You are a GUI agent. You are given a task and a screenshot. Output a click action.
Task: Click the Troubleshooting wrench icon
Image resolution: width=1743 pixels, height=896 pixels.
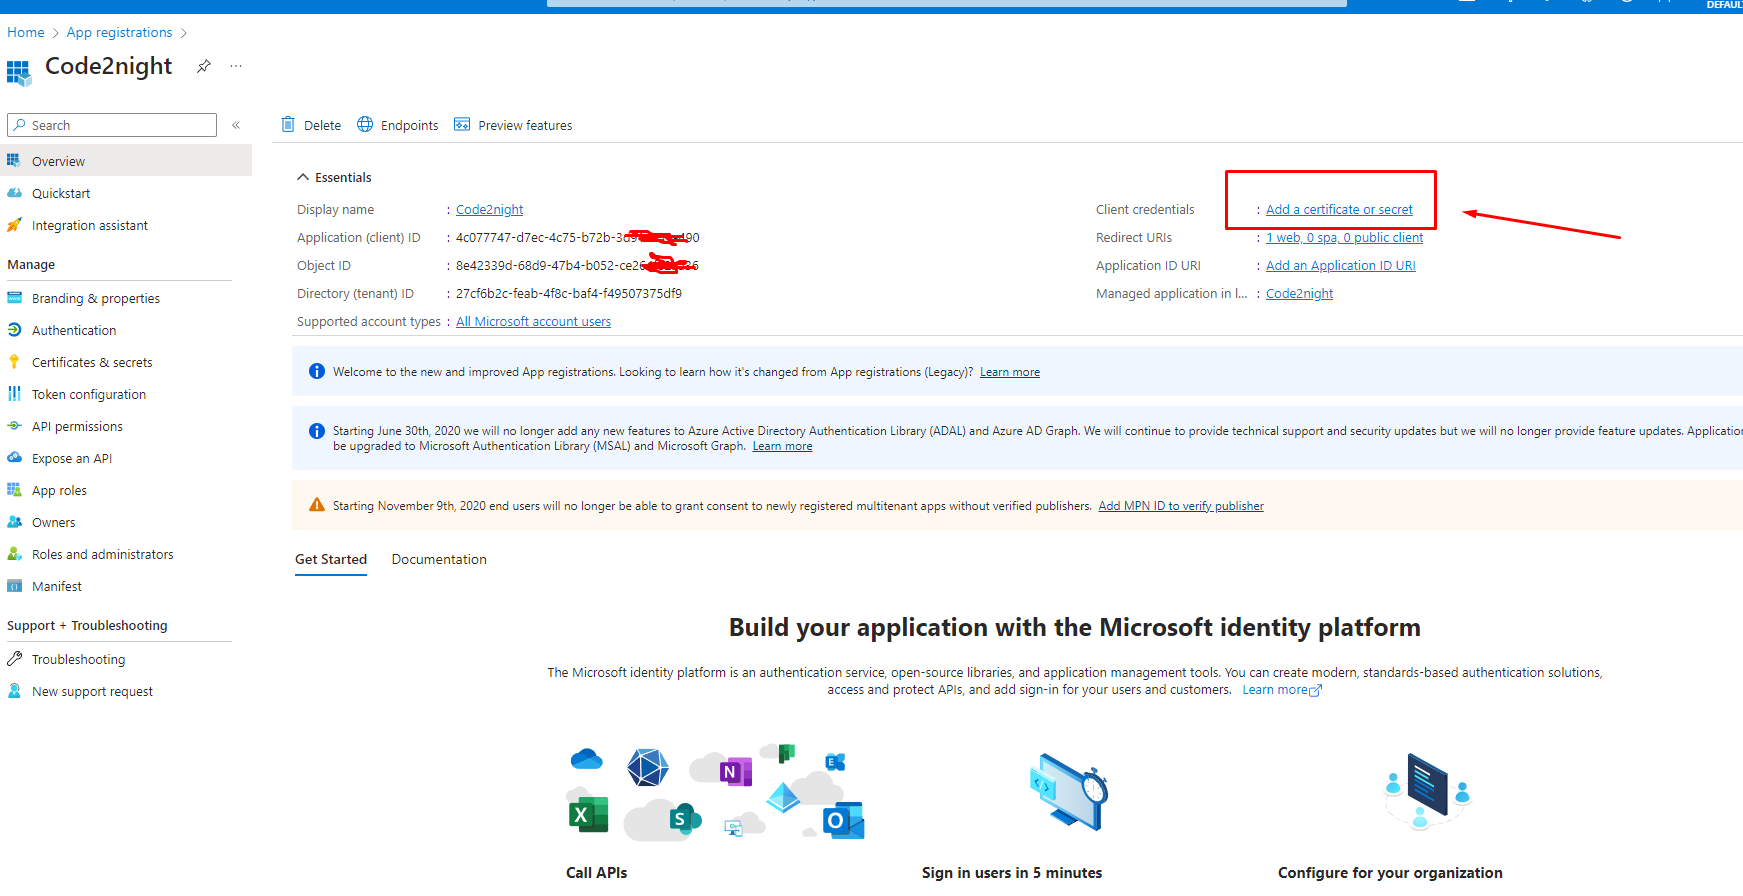(14, 659)
